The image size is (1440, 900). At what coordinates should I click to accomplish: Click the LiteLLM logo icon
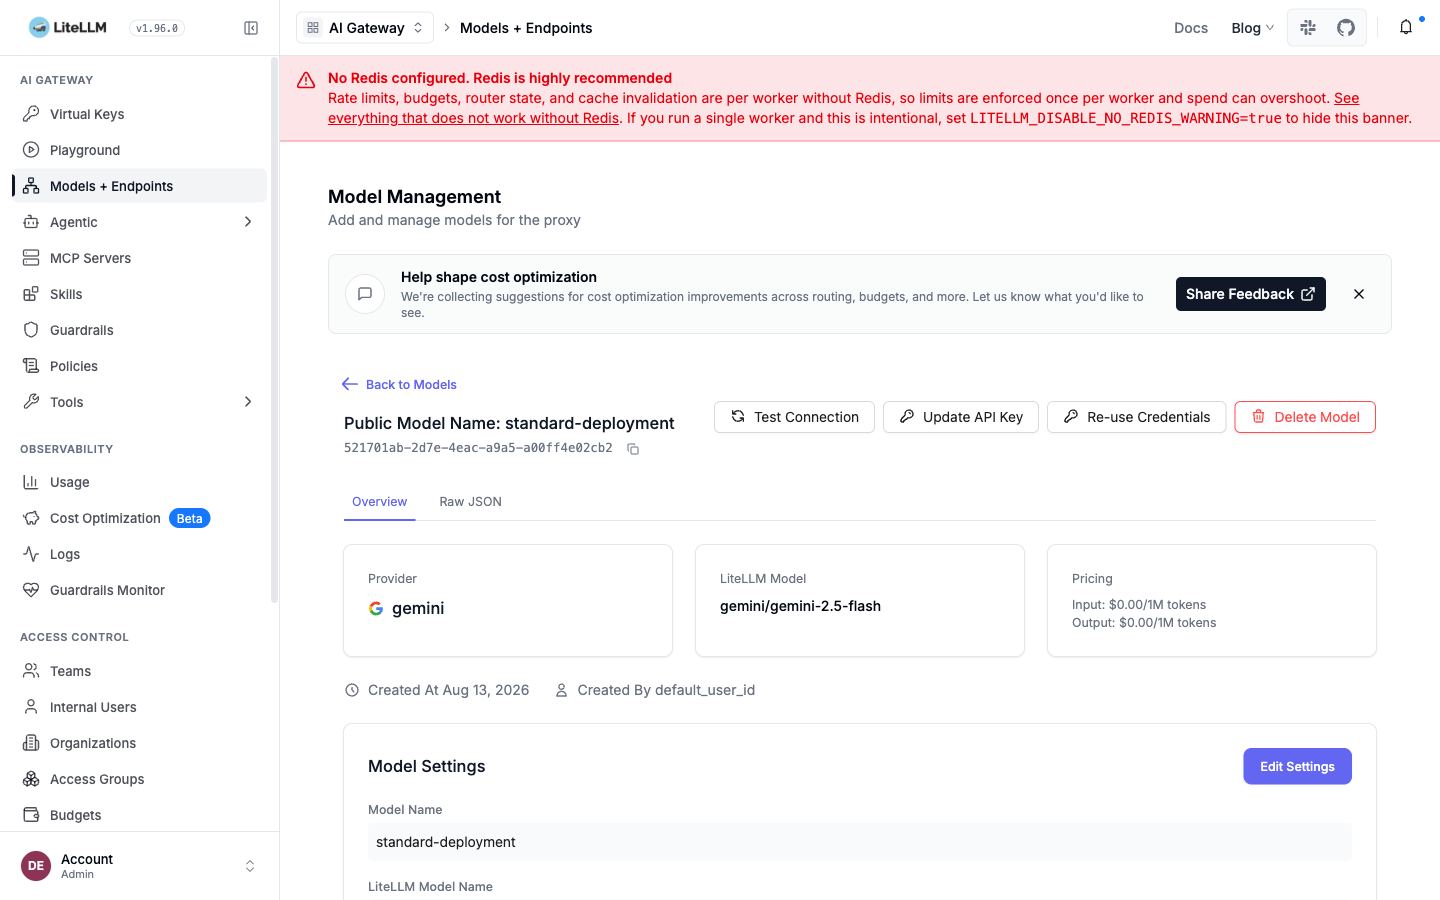39,28
